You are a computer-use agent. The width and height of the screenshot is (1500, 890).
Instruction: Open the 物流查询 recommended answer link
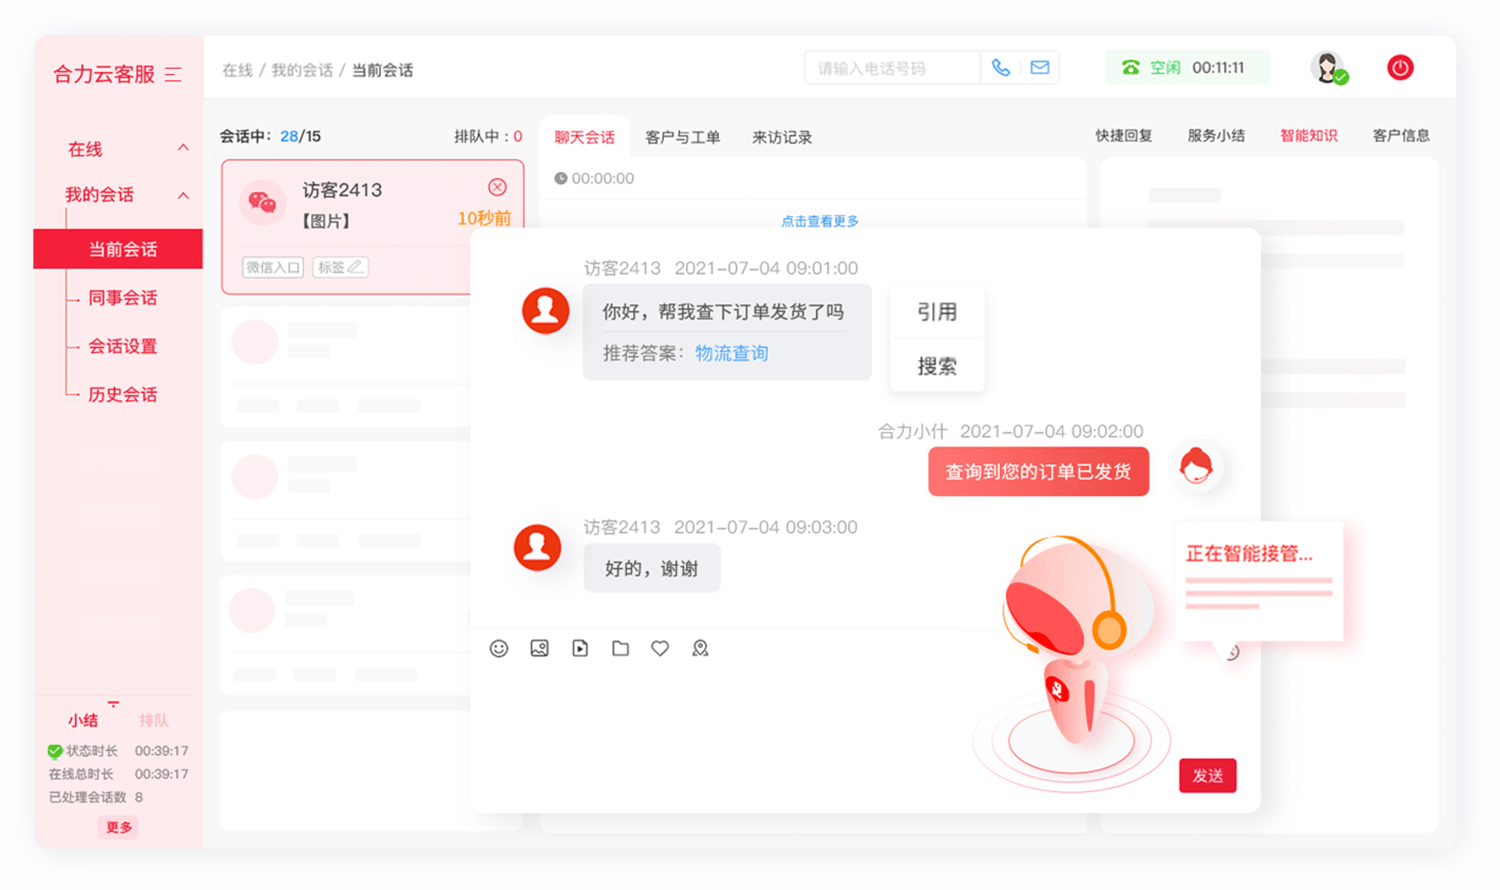[x=731, y=352]
